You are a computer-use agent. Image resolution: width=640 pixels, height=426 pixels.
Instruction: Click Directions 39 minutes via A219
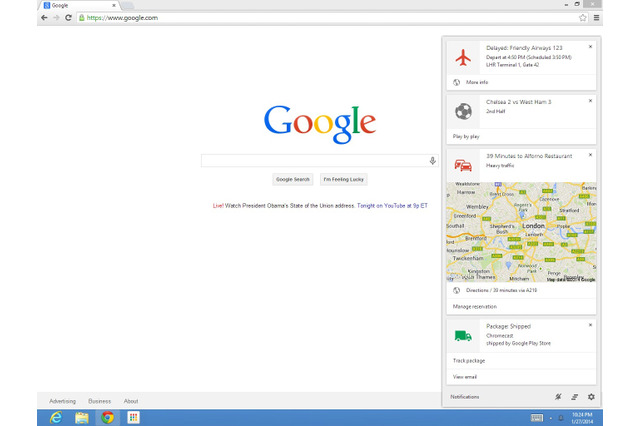click(x=501, y=290)
